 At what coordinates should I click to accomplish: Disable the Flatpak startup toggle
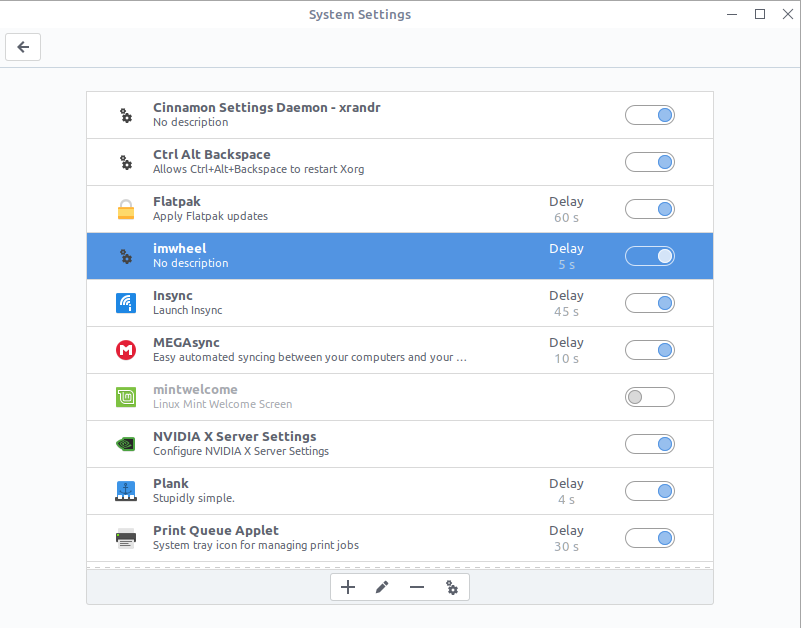click(649, 209)
